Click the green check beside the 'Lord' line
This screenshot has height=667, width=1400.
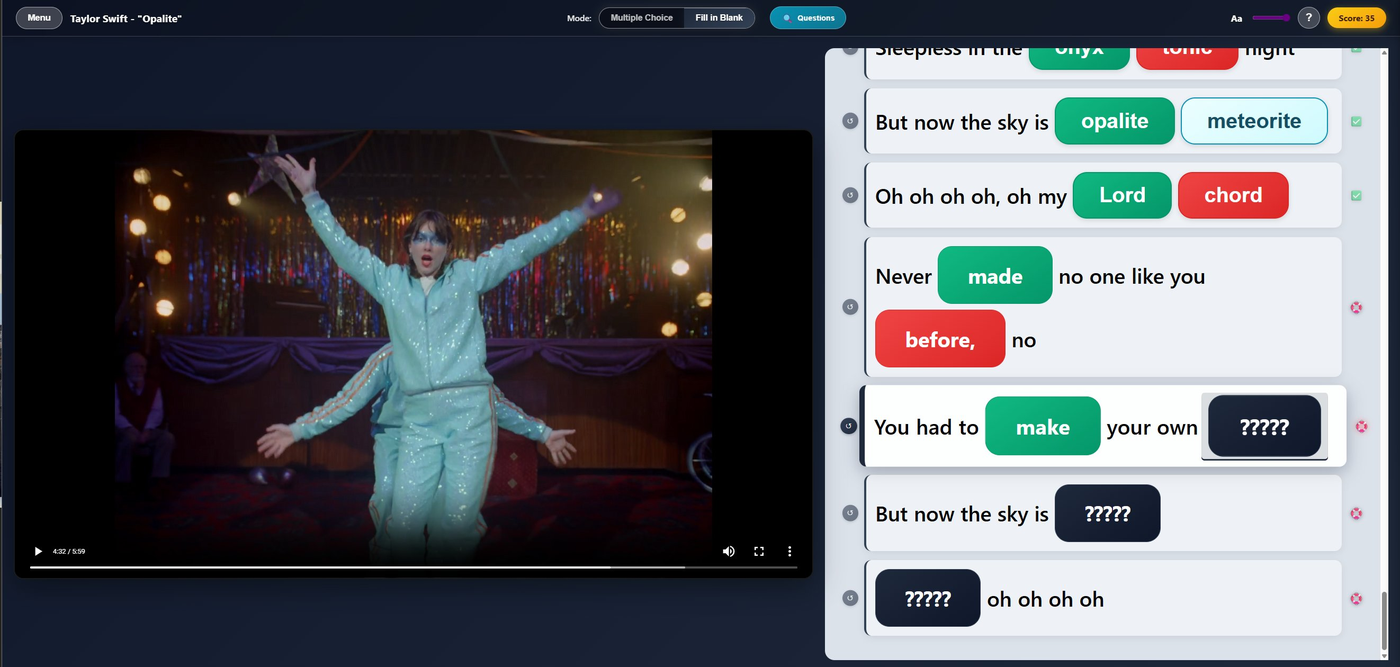(1356, 195)
